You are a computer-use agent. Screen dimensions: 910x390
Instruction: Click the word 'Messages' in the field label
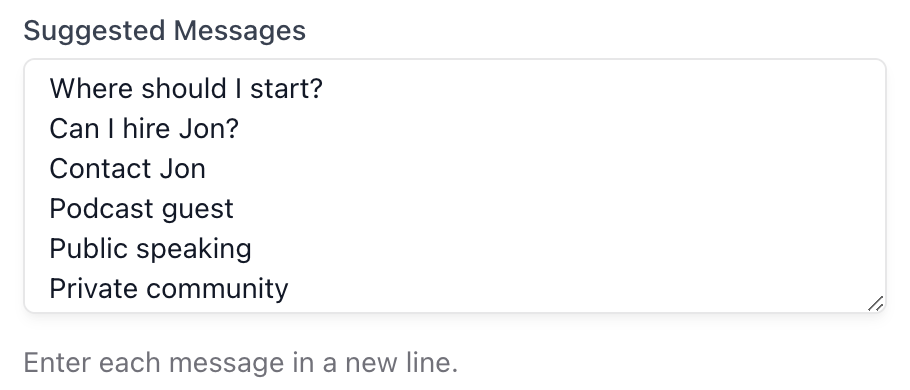click(240, 30)
